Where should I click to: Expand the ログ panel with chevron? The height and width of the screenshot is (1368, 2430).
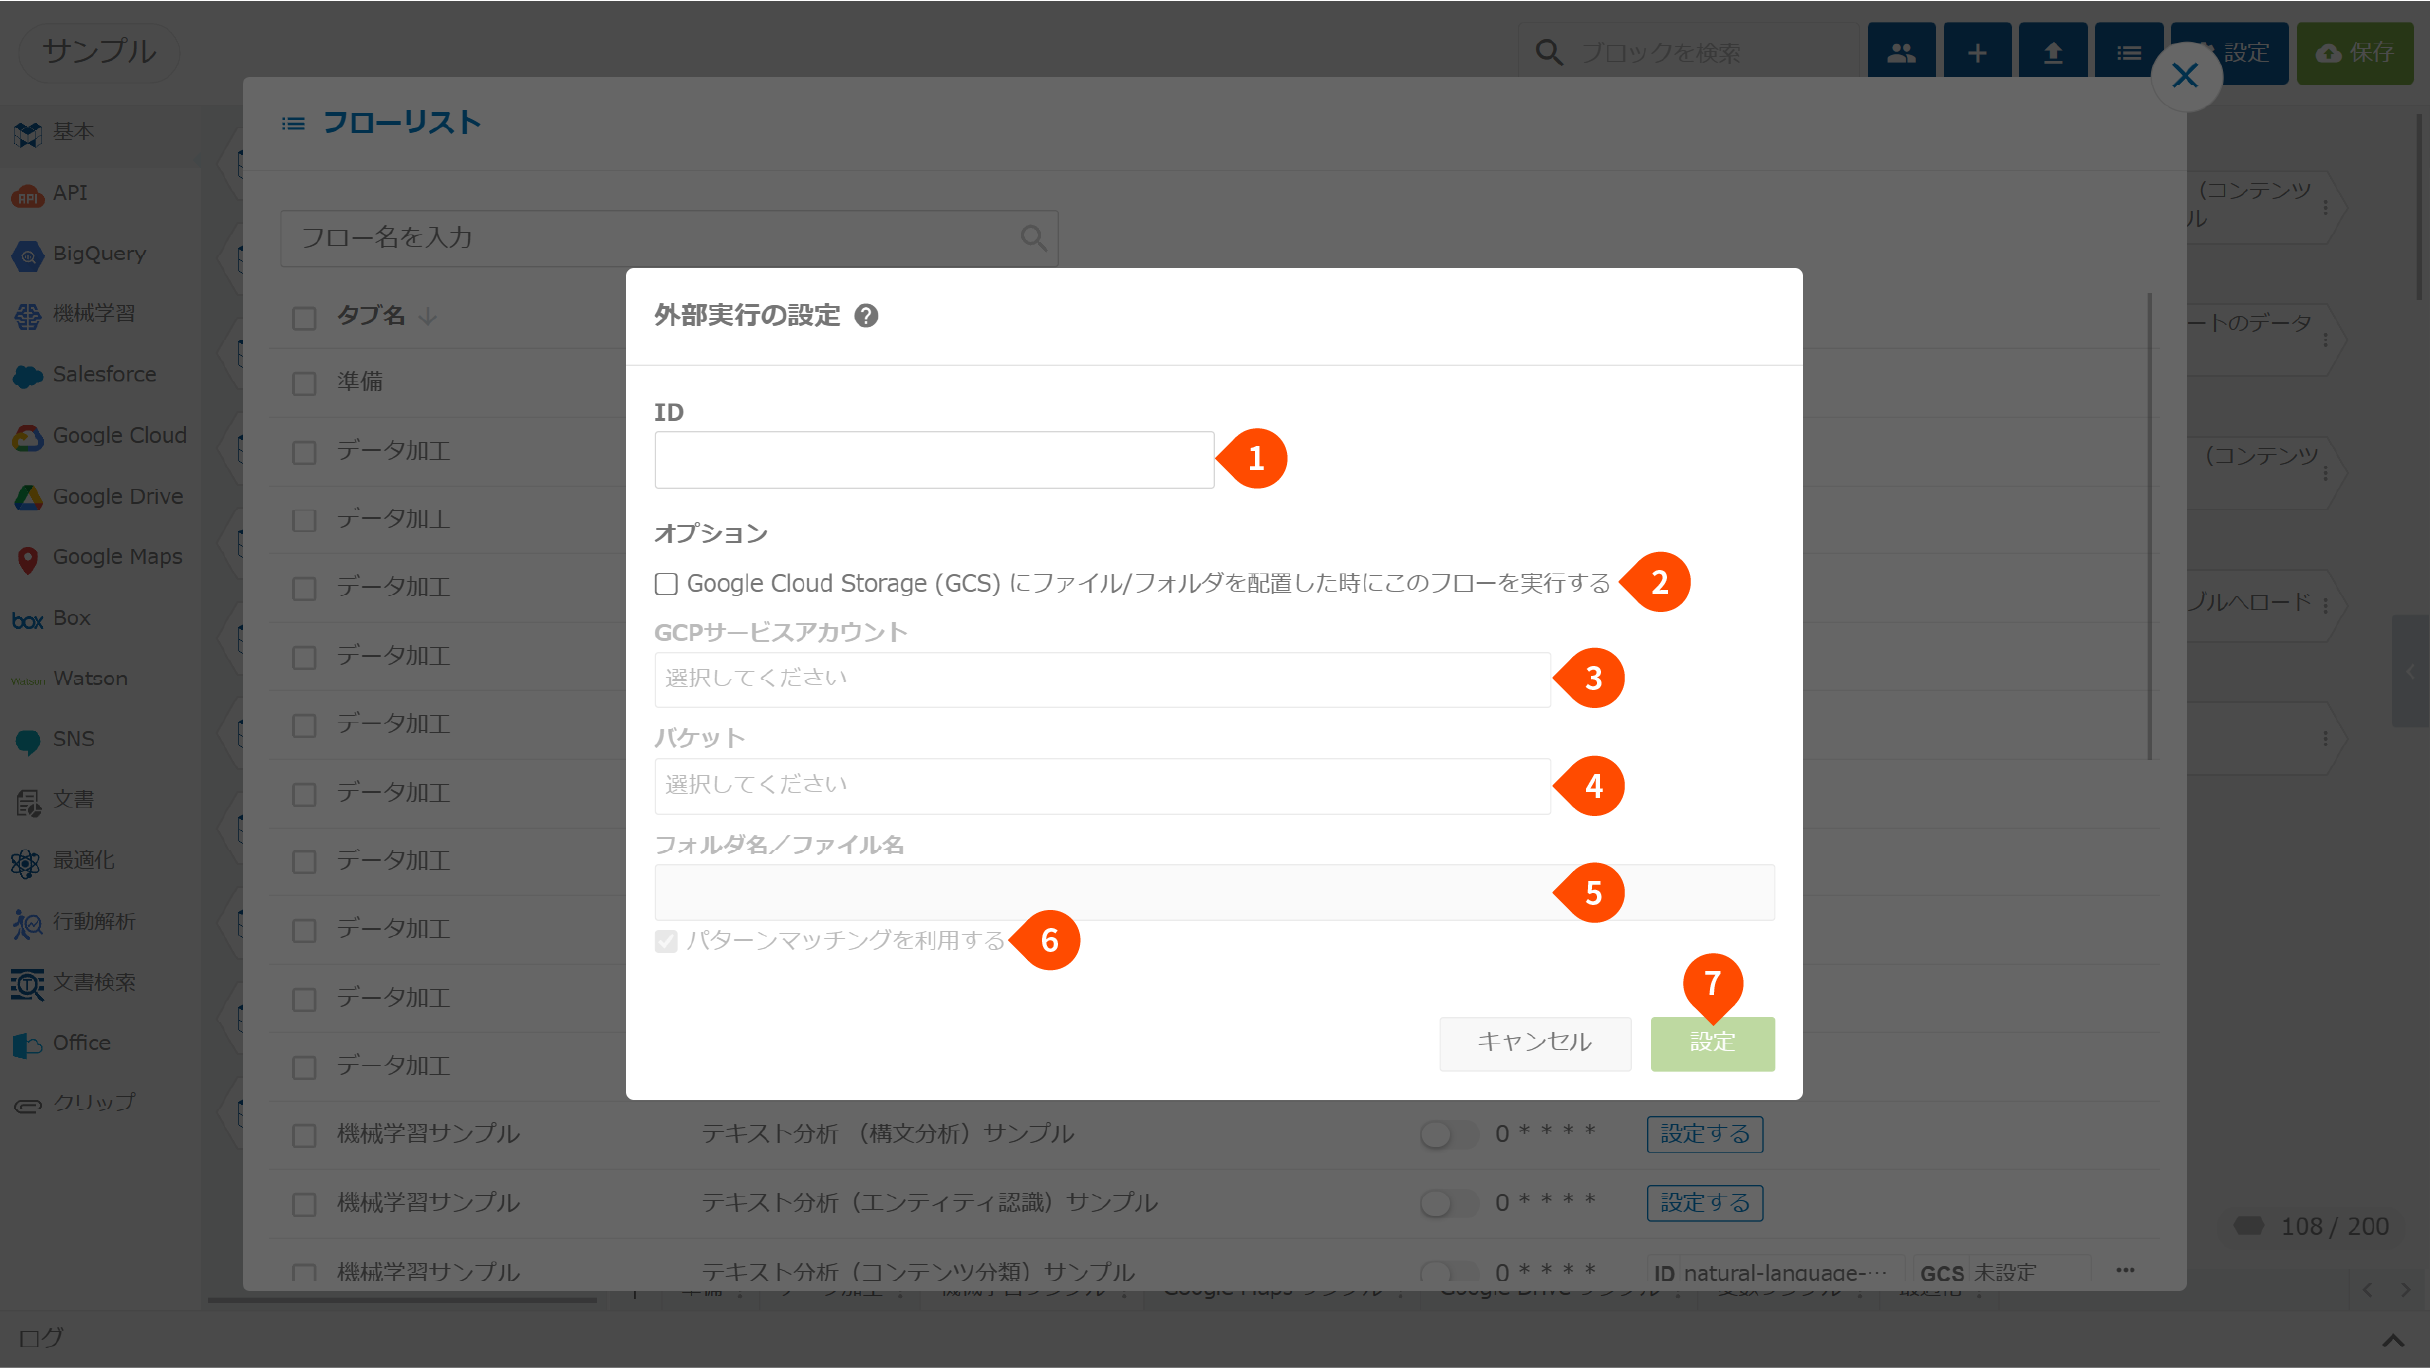[2393, 1340]
